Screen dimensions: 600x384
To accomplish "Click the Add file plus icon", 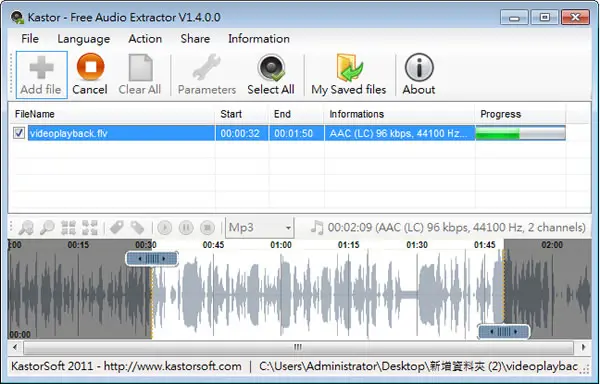I will click(41, 67).
